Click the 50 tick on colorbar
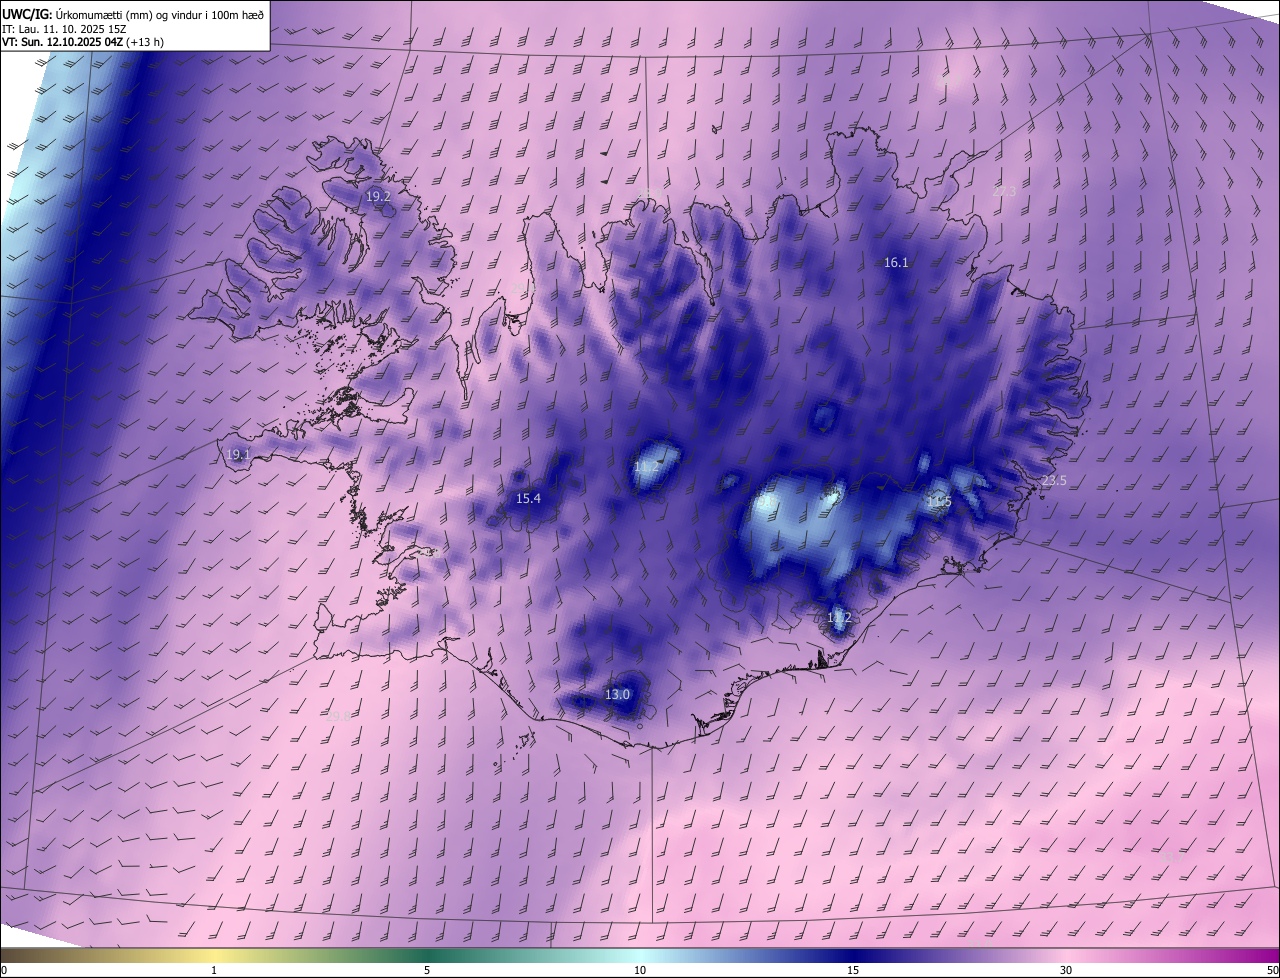This screenshot has height=978, width=1280. pyautogui.click(x=1272, y=971)
